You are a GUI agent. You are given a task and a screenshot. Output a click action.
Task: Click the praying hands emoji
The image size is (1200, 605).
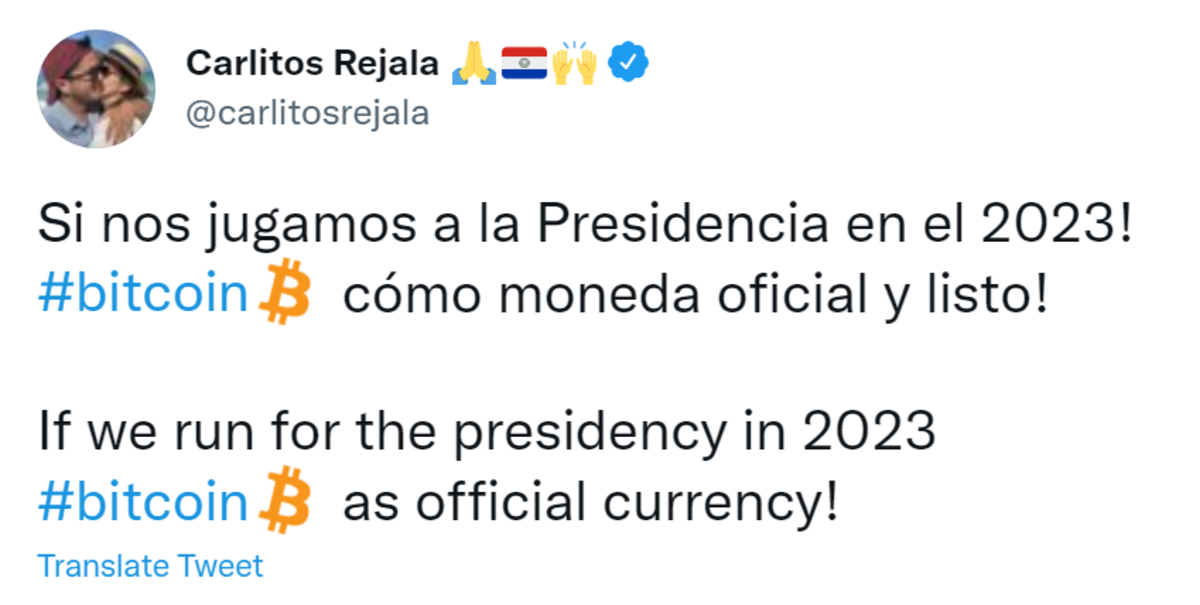pyautogui.click(x=474, y=65)
